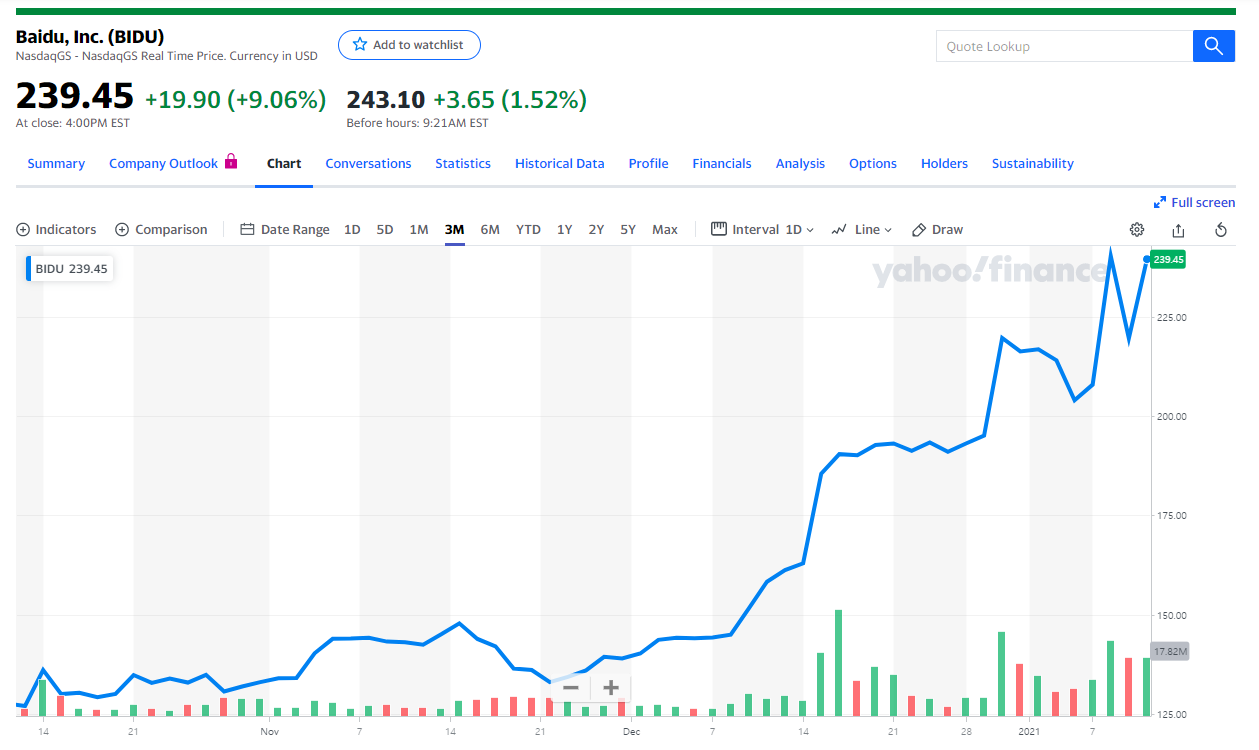Click the active Chart tab
The width and height of the screenshot is (1259, 750).
[x=284, y=164]
